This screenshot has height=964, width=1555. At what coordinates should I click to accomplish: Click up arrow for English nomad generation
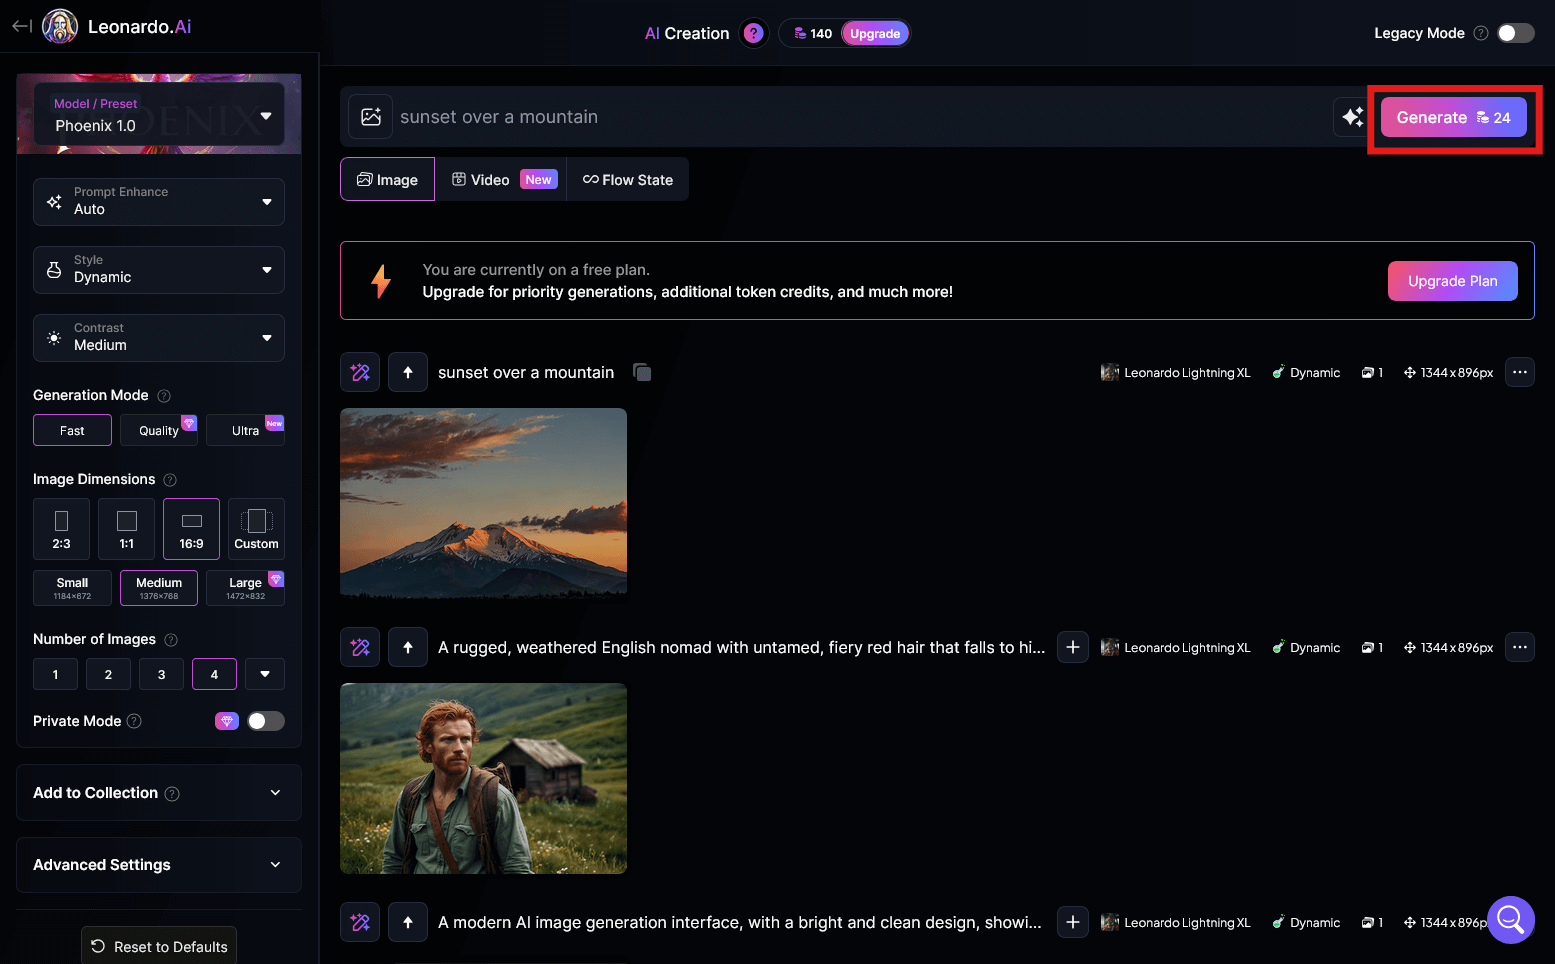(408, 647)
